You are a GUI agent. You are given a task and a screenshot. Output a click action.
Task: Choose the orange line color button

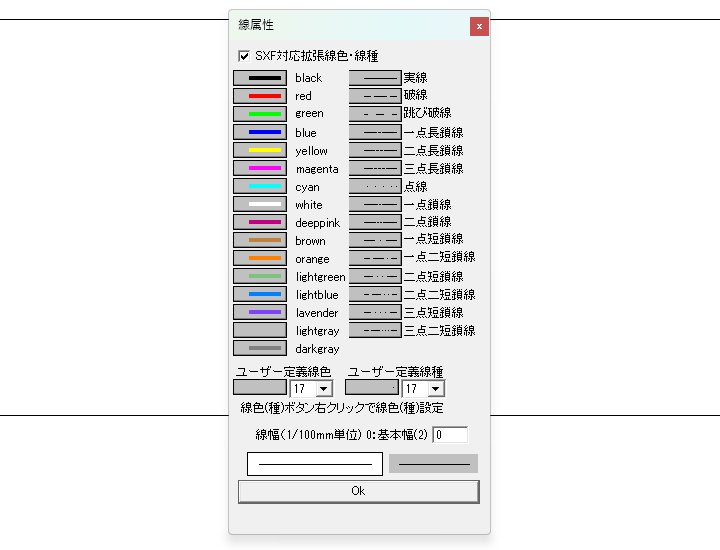pos(260,258)
